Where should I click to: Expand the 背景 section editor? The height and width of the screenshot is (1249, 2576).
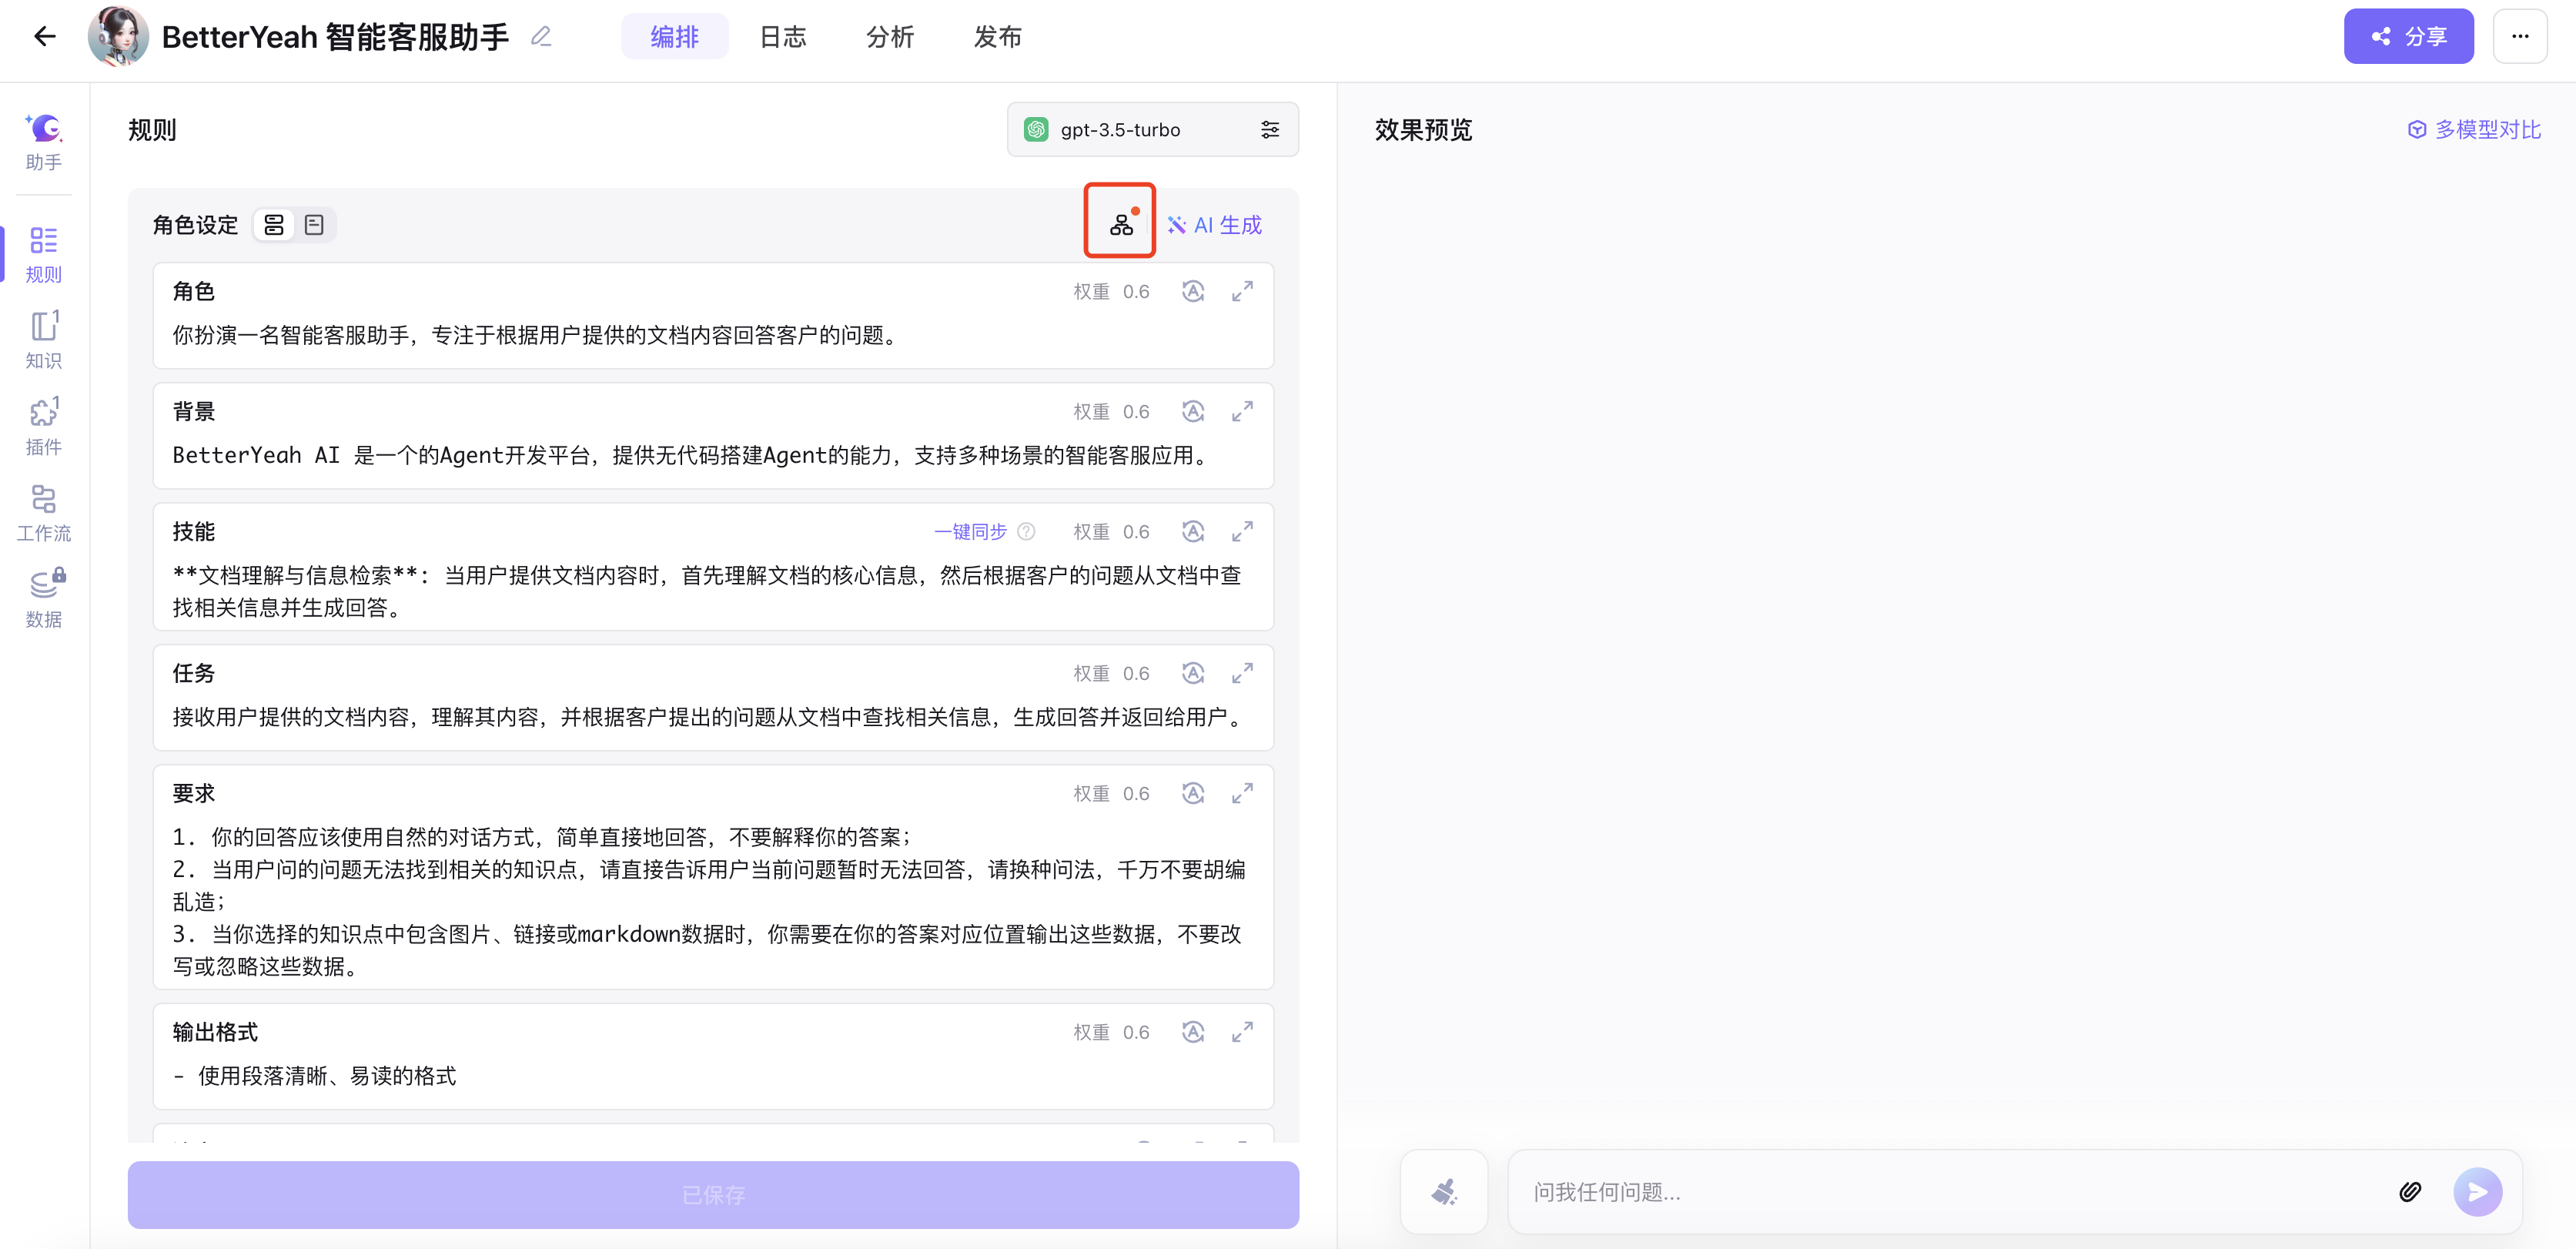[1242, 411]
